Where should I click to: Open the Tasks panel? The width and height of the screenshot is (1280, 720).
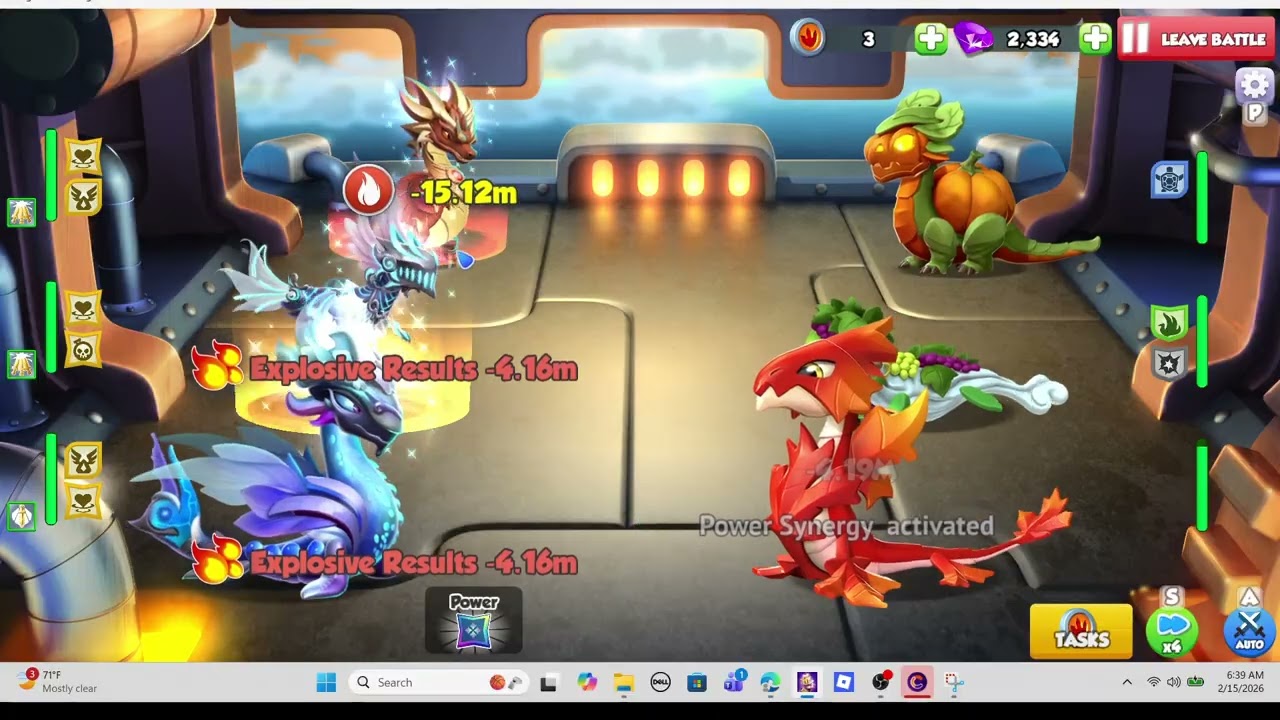(1081, 632)
